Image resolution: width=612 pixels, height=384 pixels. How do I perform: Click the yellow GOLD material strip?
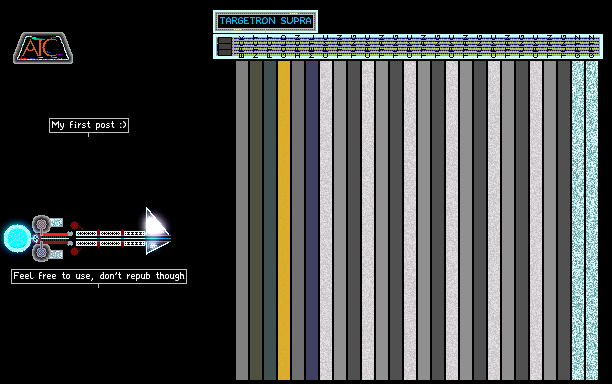(x=284, y=220)
